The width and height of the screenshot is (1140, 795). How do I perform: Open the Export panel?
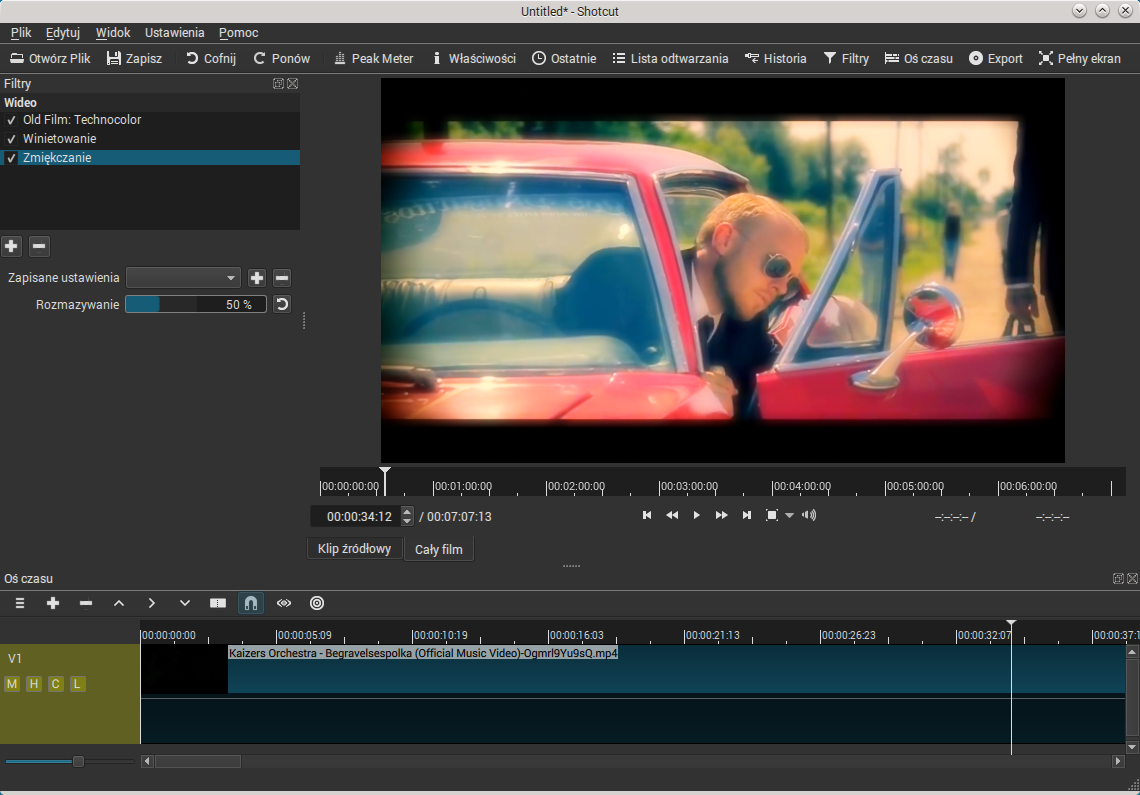(x=996, y=58)
